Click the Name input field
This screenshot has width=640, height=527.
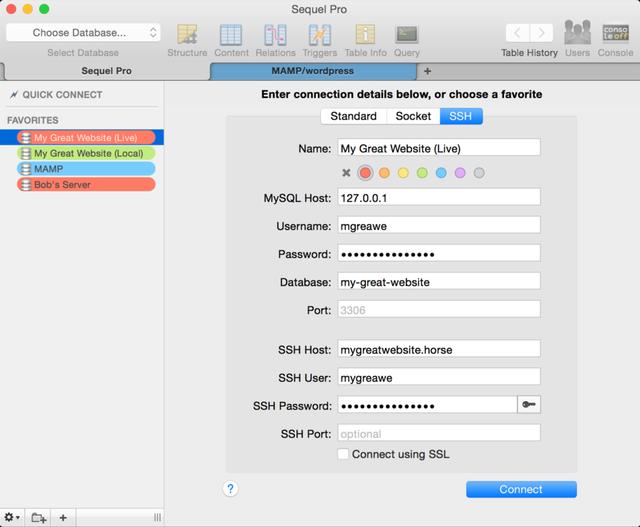click(x=439, y=148)
